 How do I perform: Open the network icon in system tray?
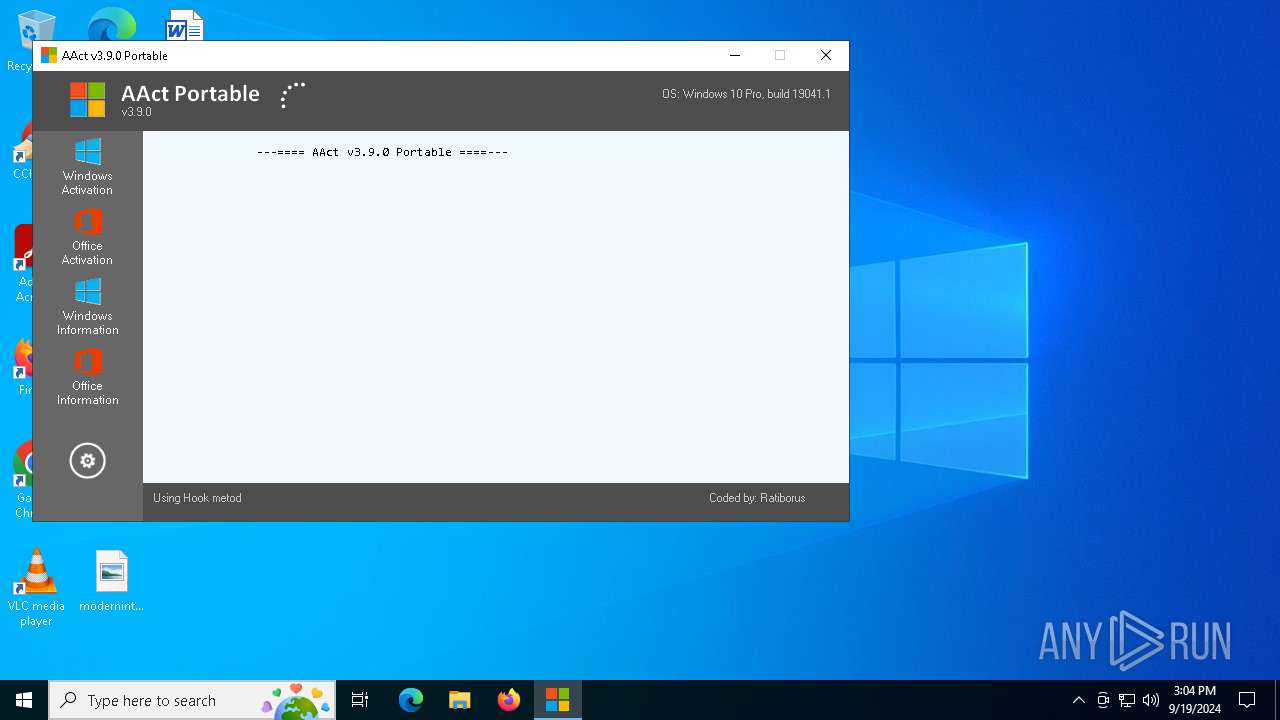tap(1127, 700)
